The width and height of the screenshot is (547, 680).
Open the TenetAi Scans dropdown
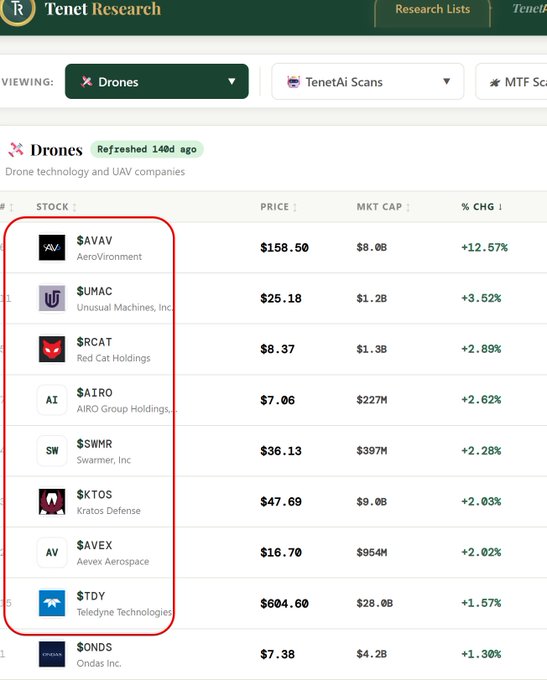pos(367,82)
